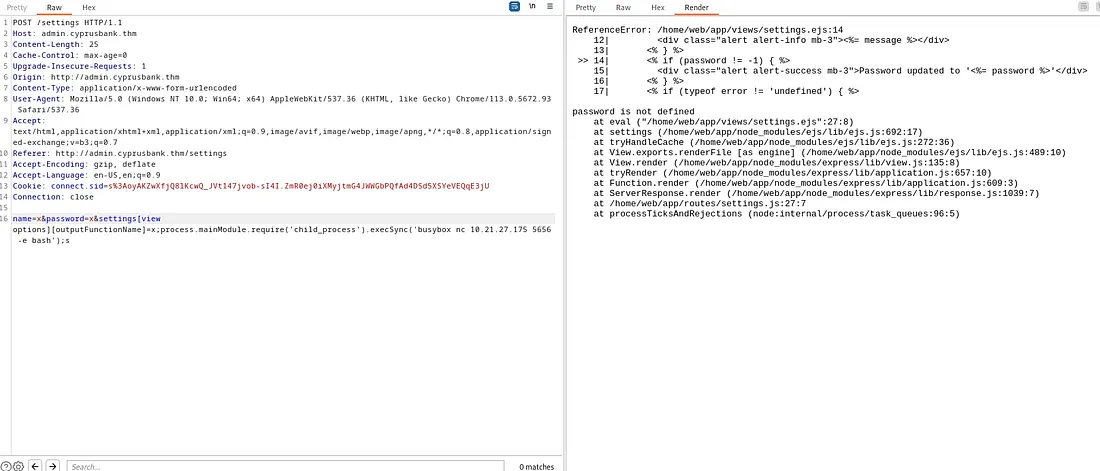Click 'at View.exports.renderFile' stack line
1100x471 pixels.
(x=830, y=152)
